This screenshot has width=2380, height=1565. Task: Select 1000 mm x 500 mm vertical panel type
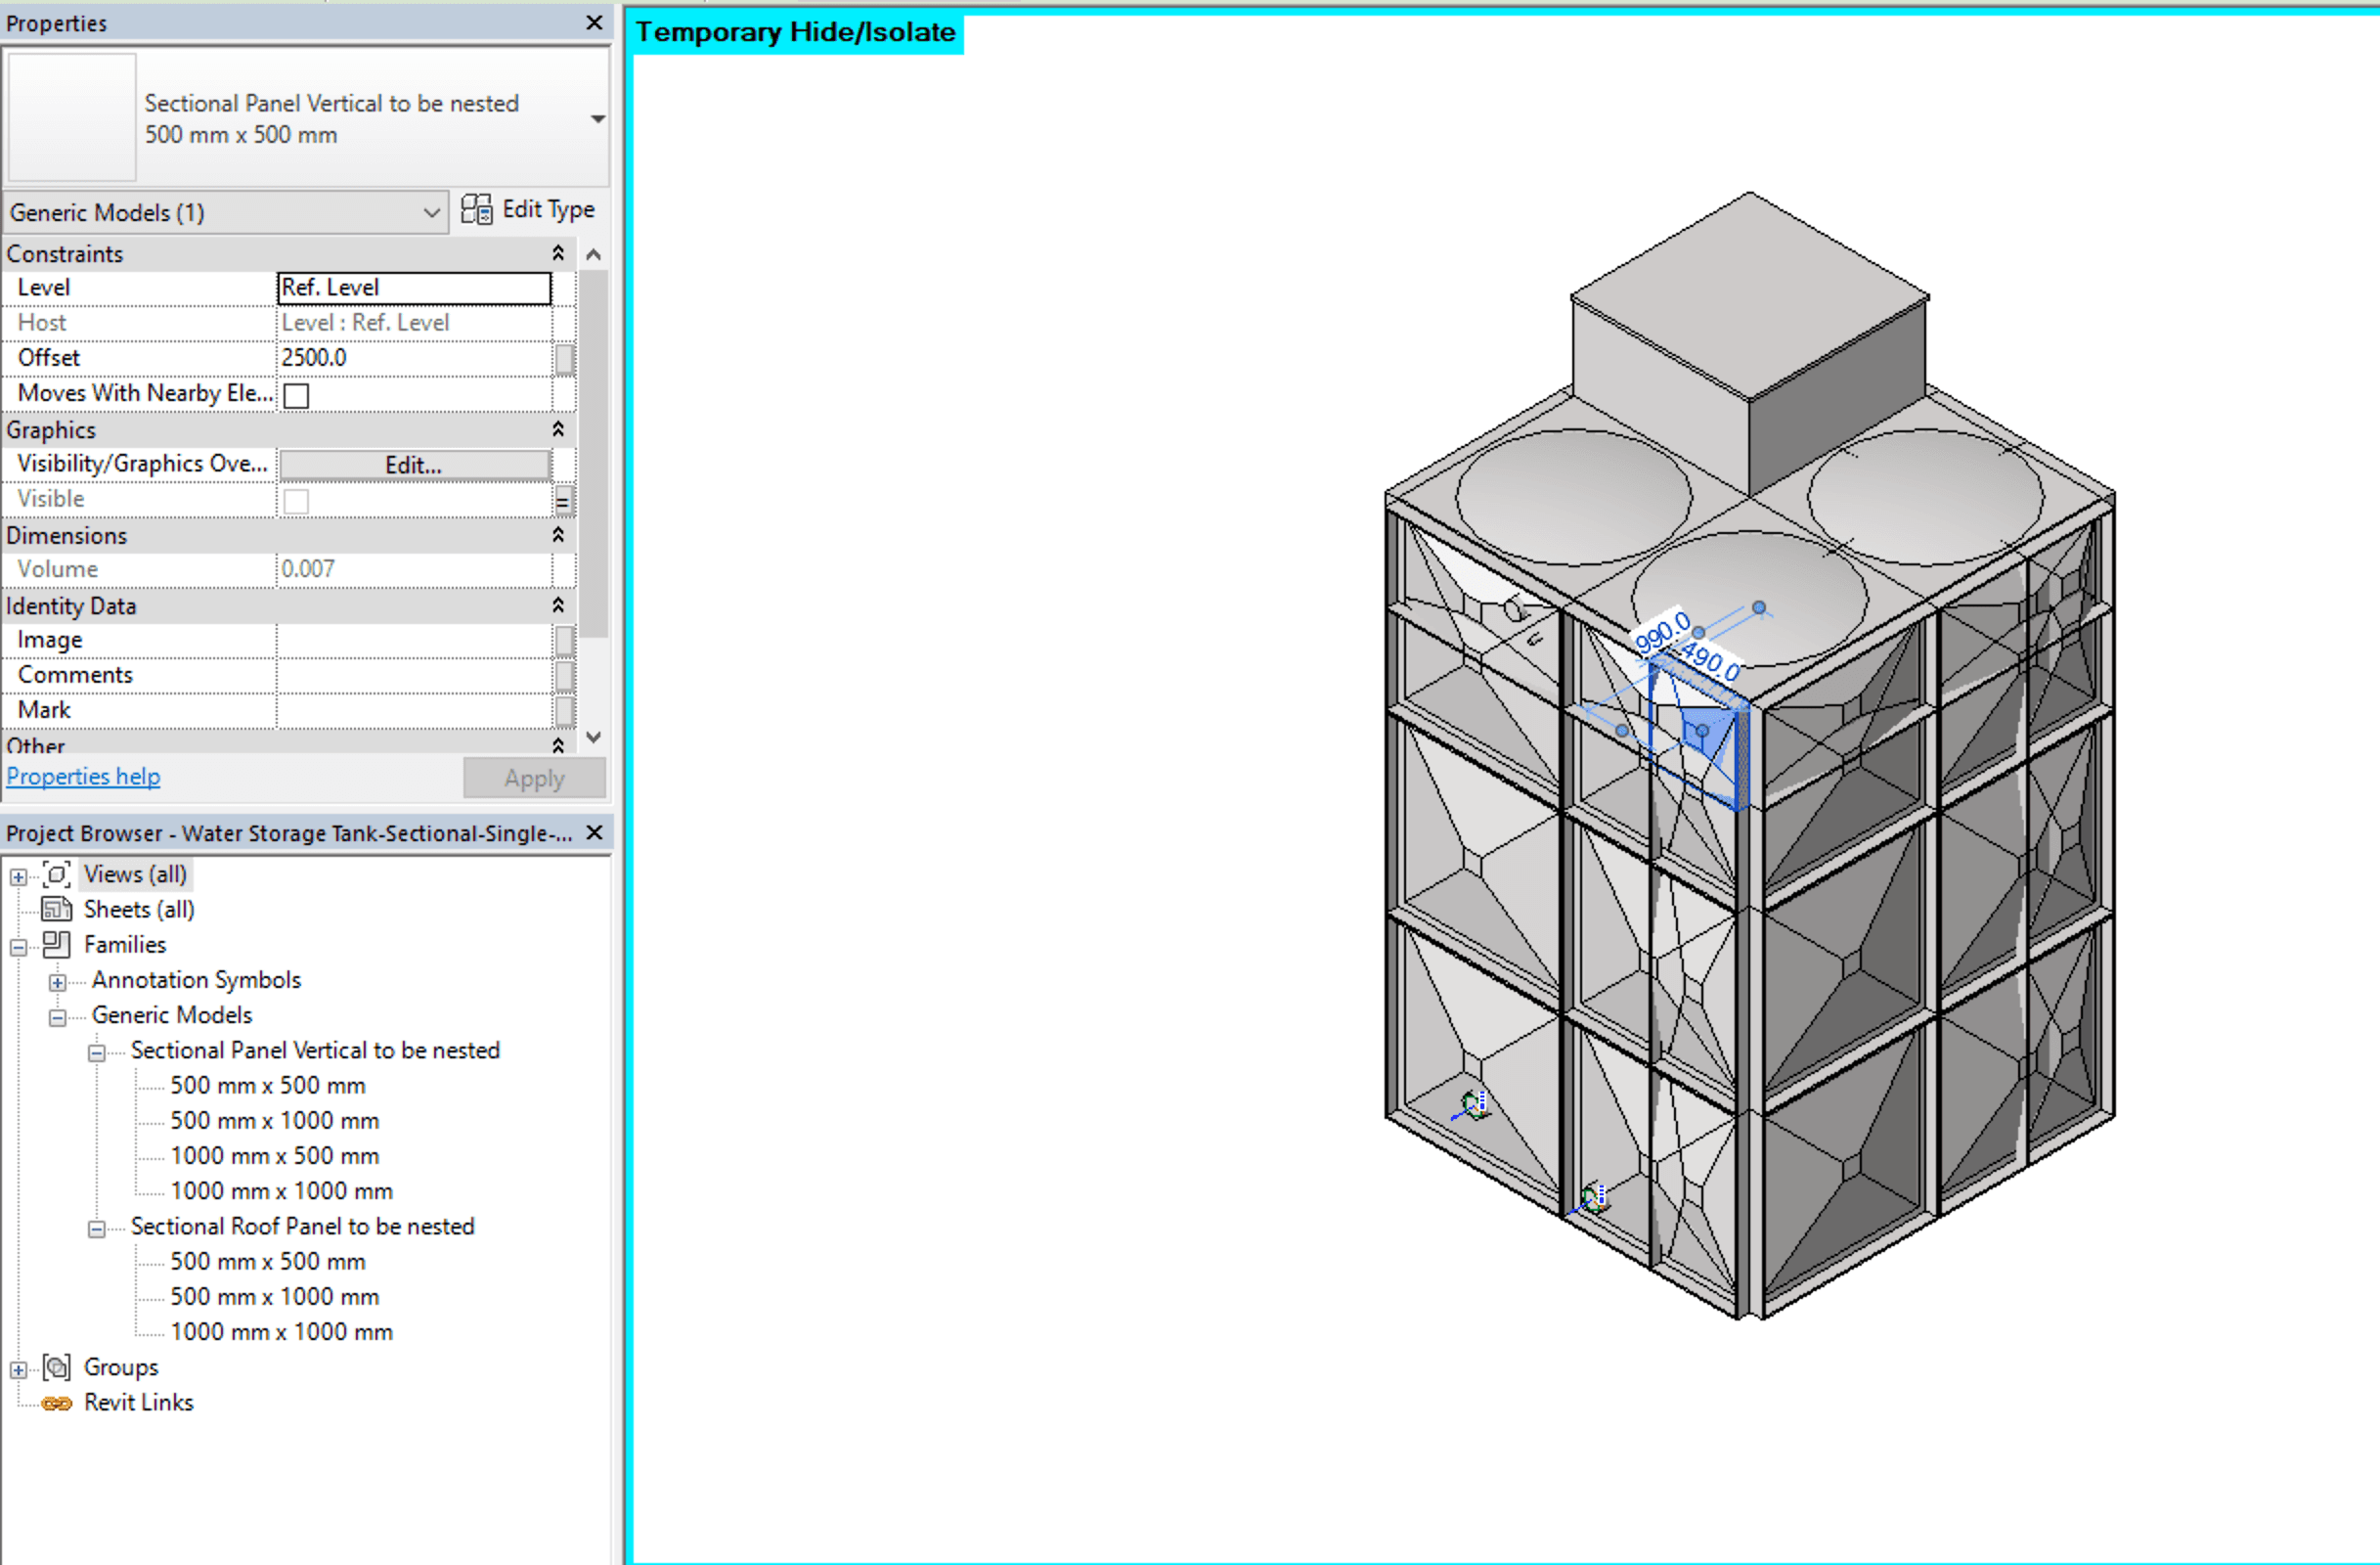(x=274, y=1156)
